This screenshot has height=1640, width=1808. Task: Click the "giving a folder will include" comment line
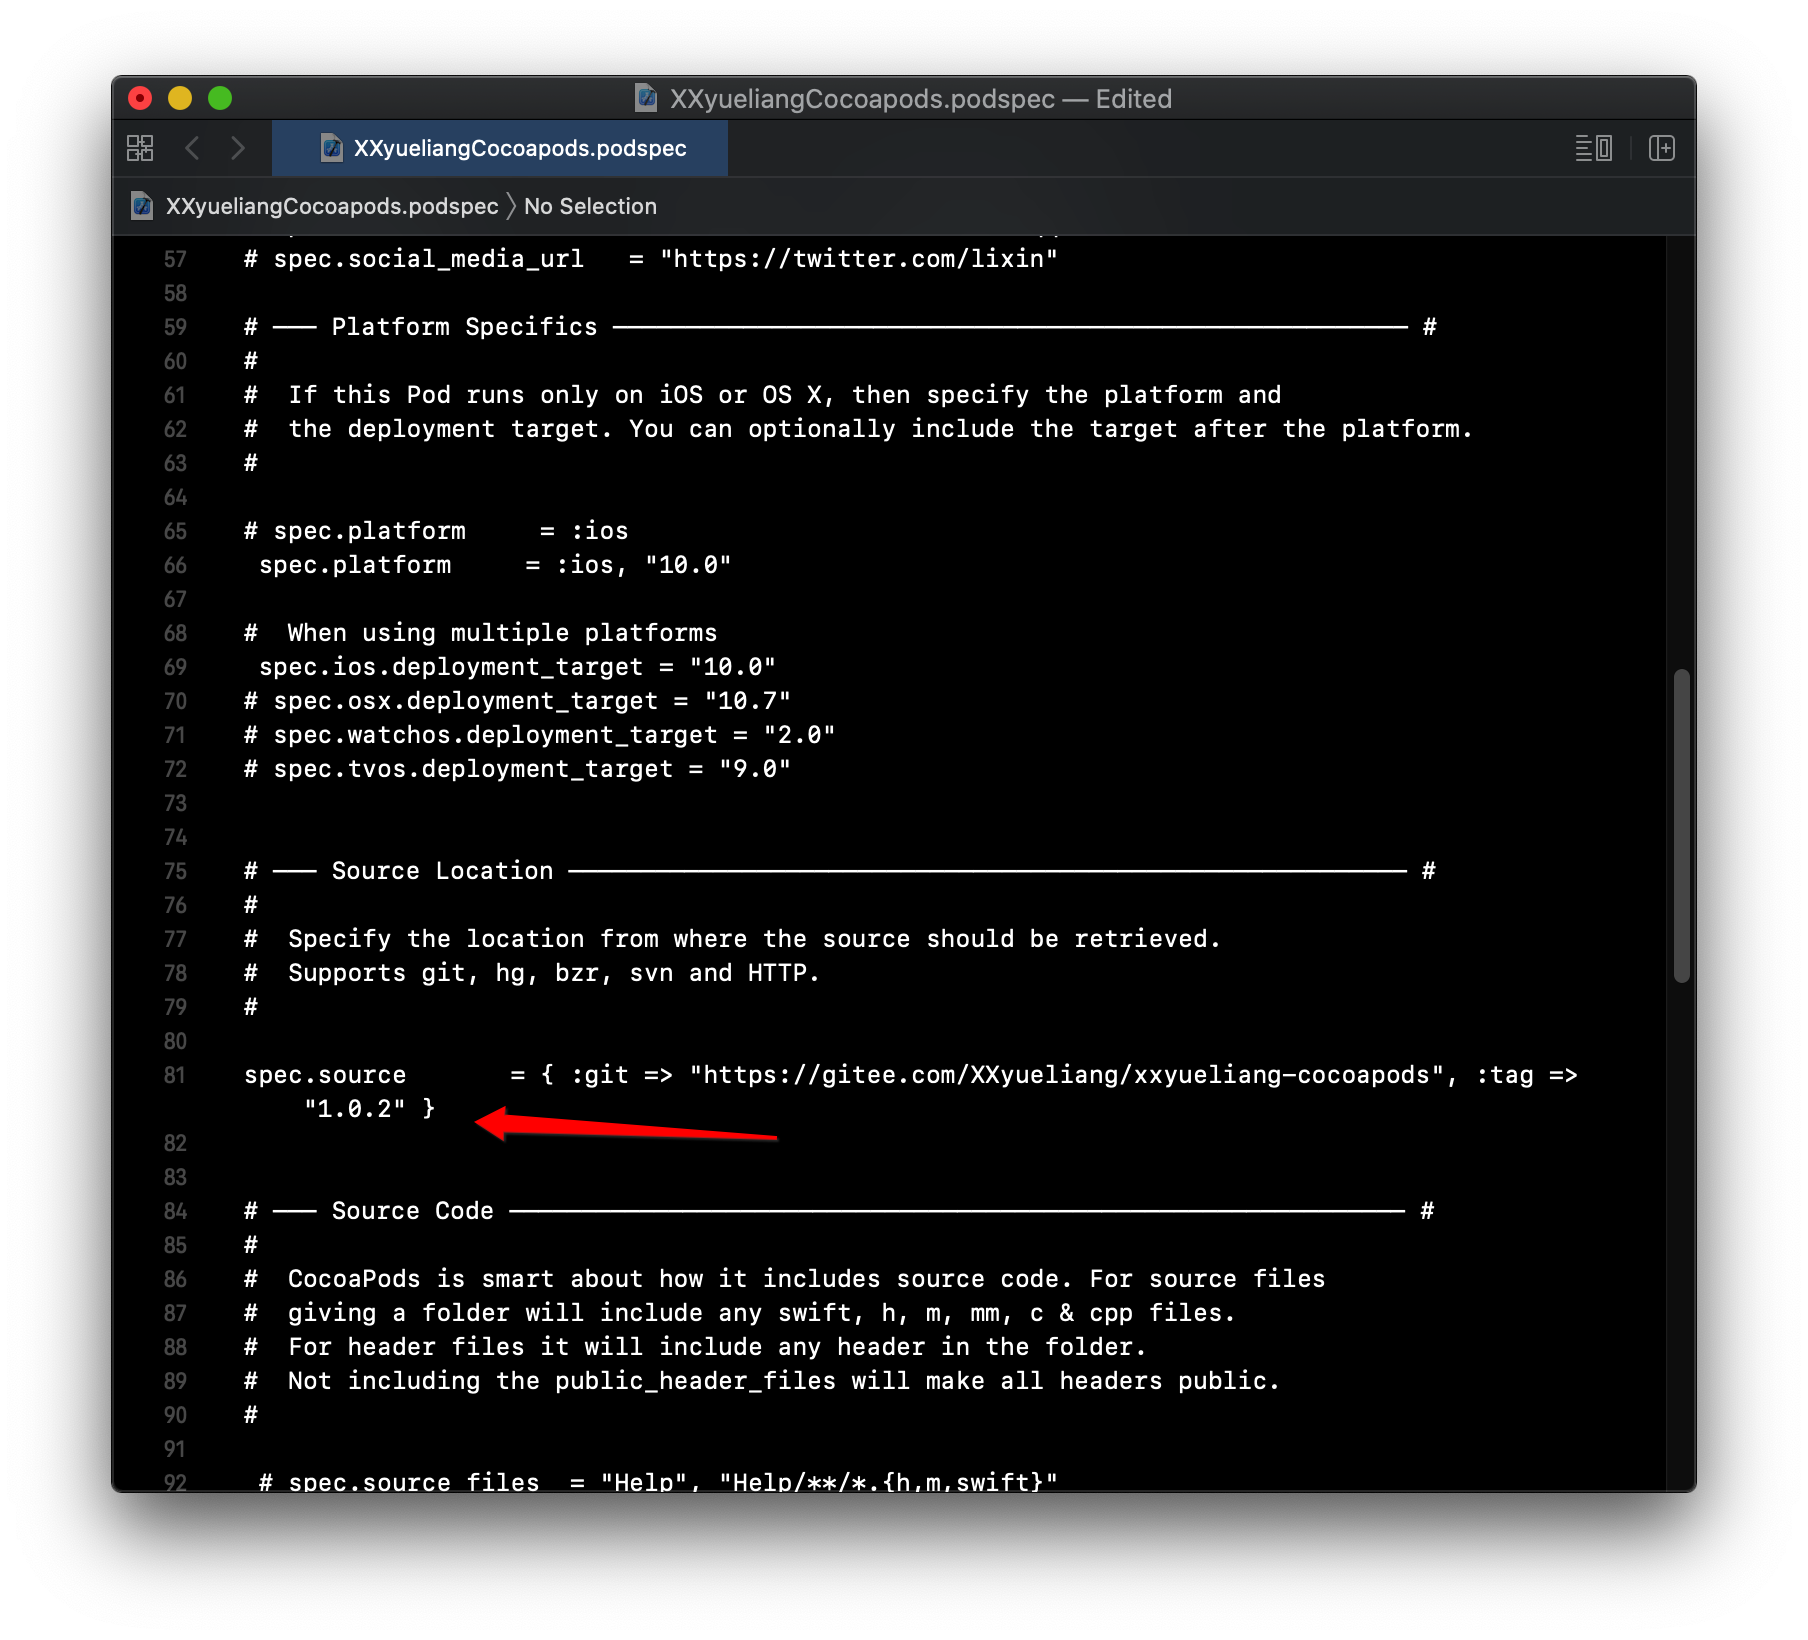[x=740, y=1313]
